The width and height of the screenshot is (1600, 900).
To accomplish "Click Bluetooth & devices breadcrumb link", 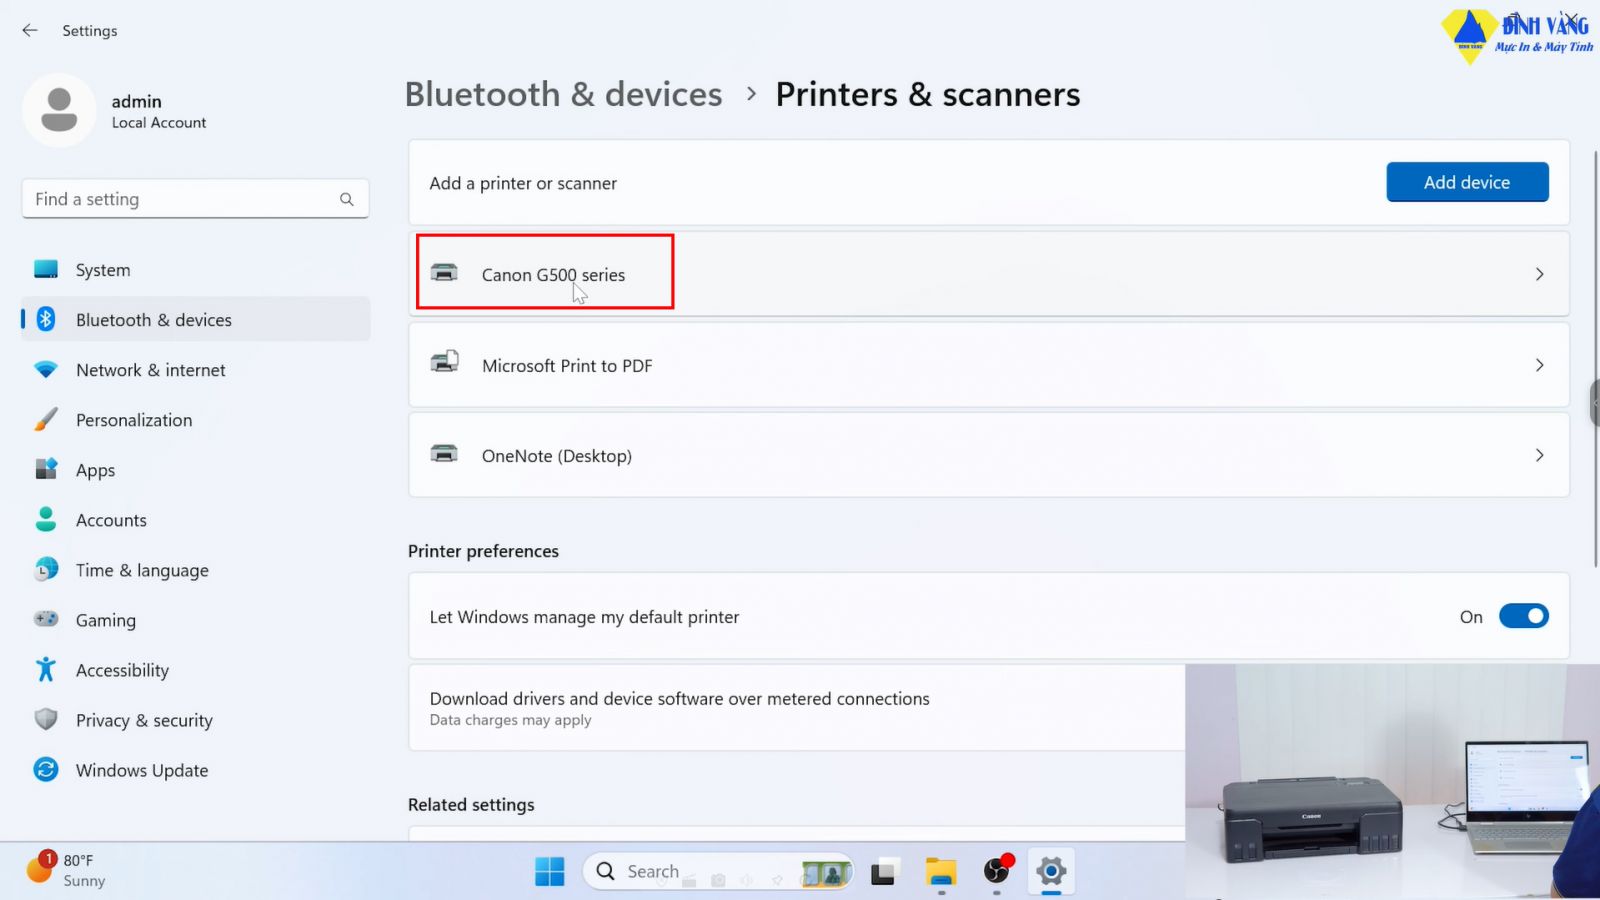I will tap(563, 94).
